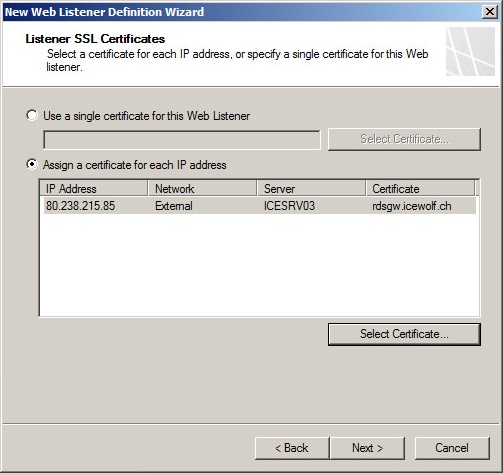Sort by Server column header
The height and width of the screenshot is (473, 503).
pos(311,188)
